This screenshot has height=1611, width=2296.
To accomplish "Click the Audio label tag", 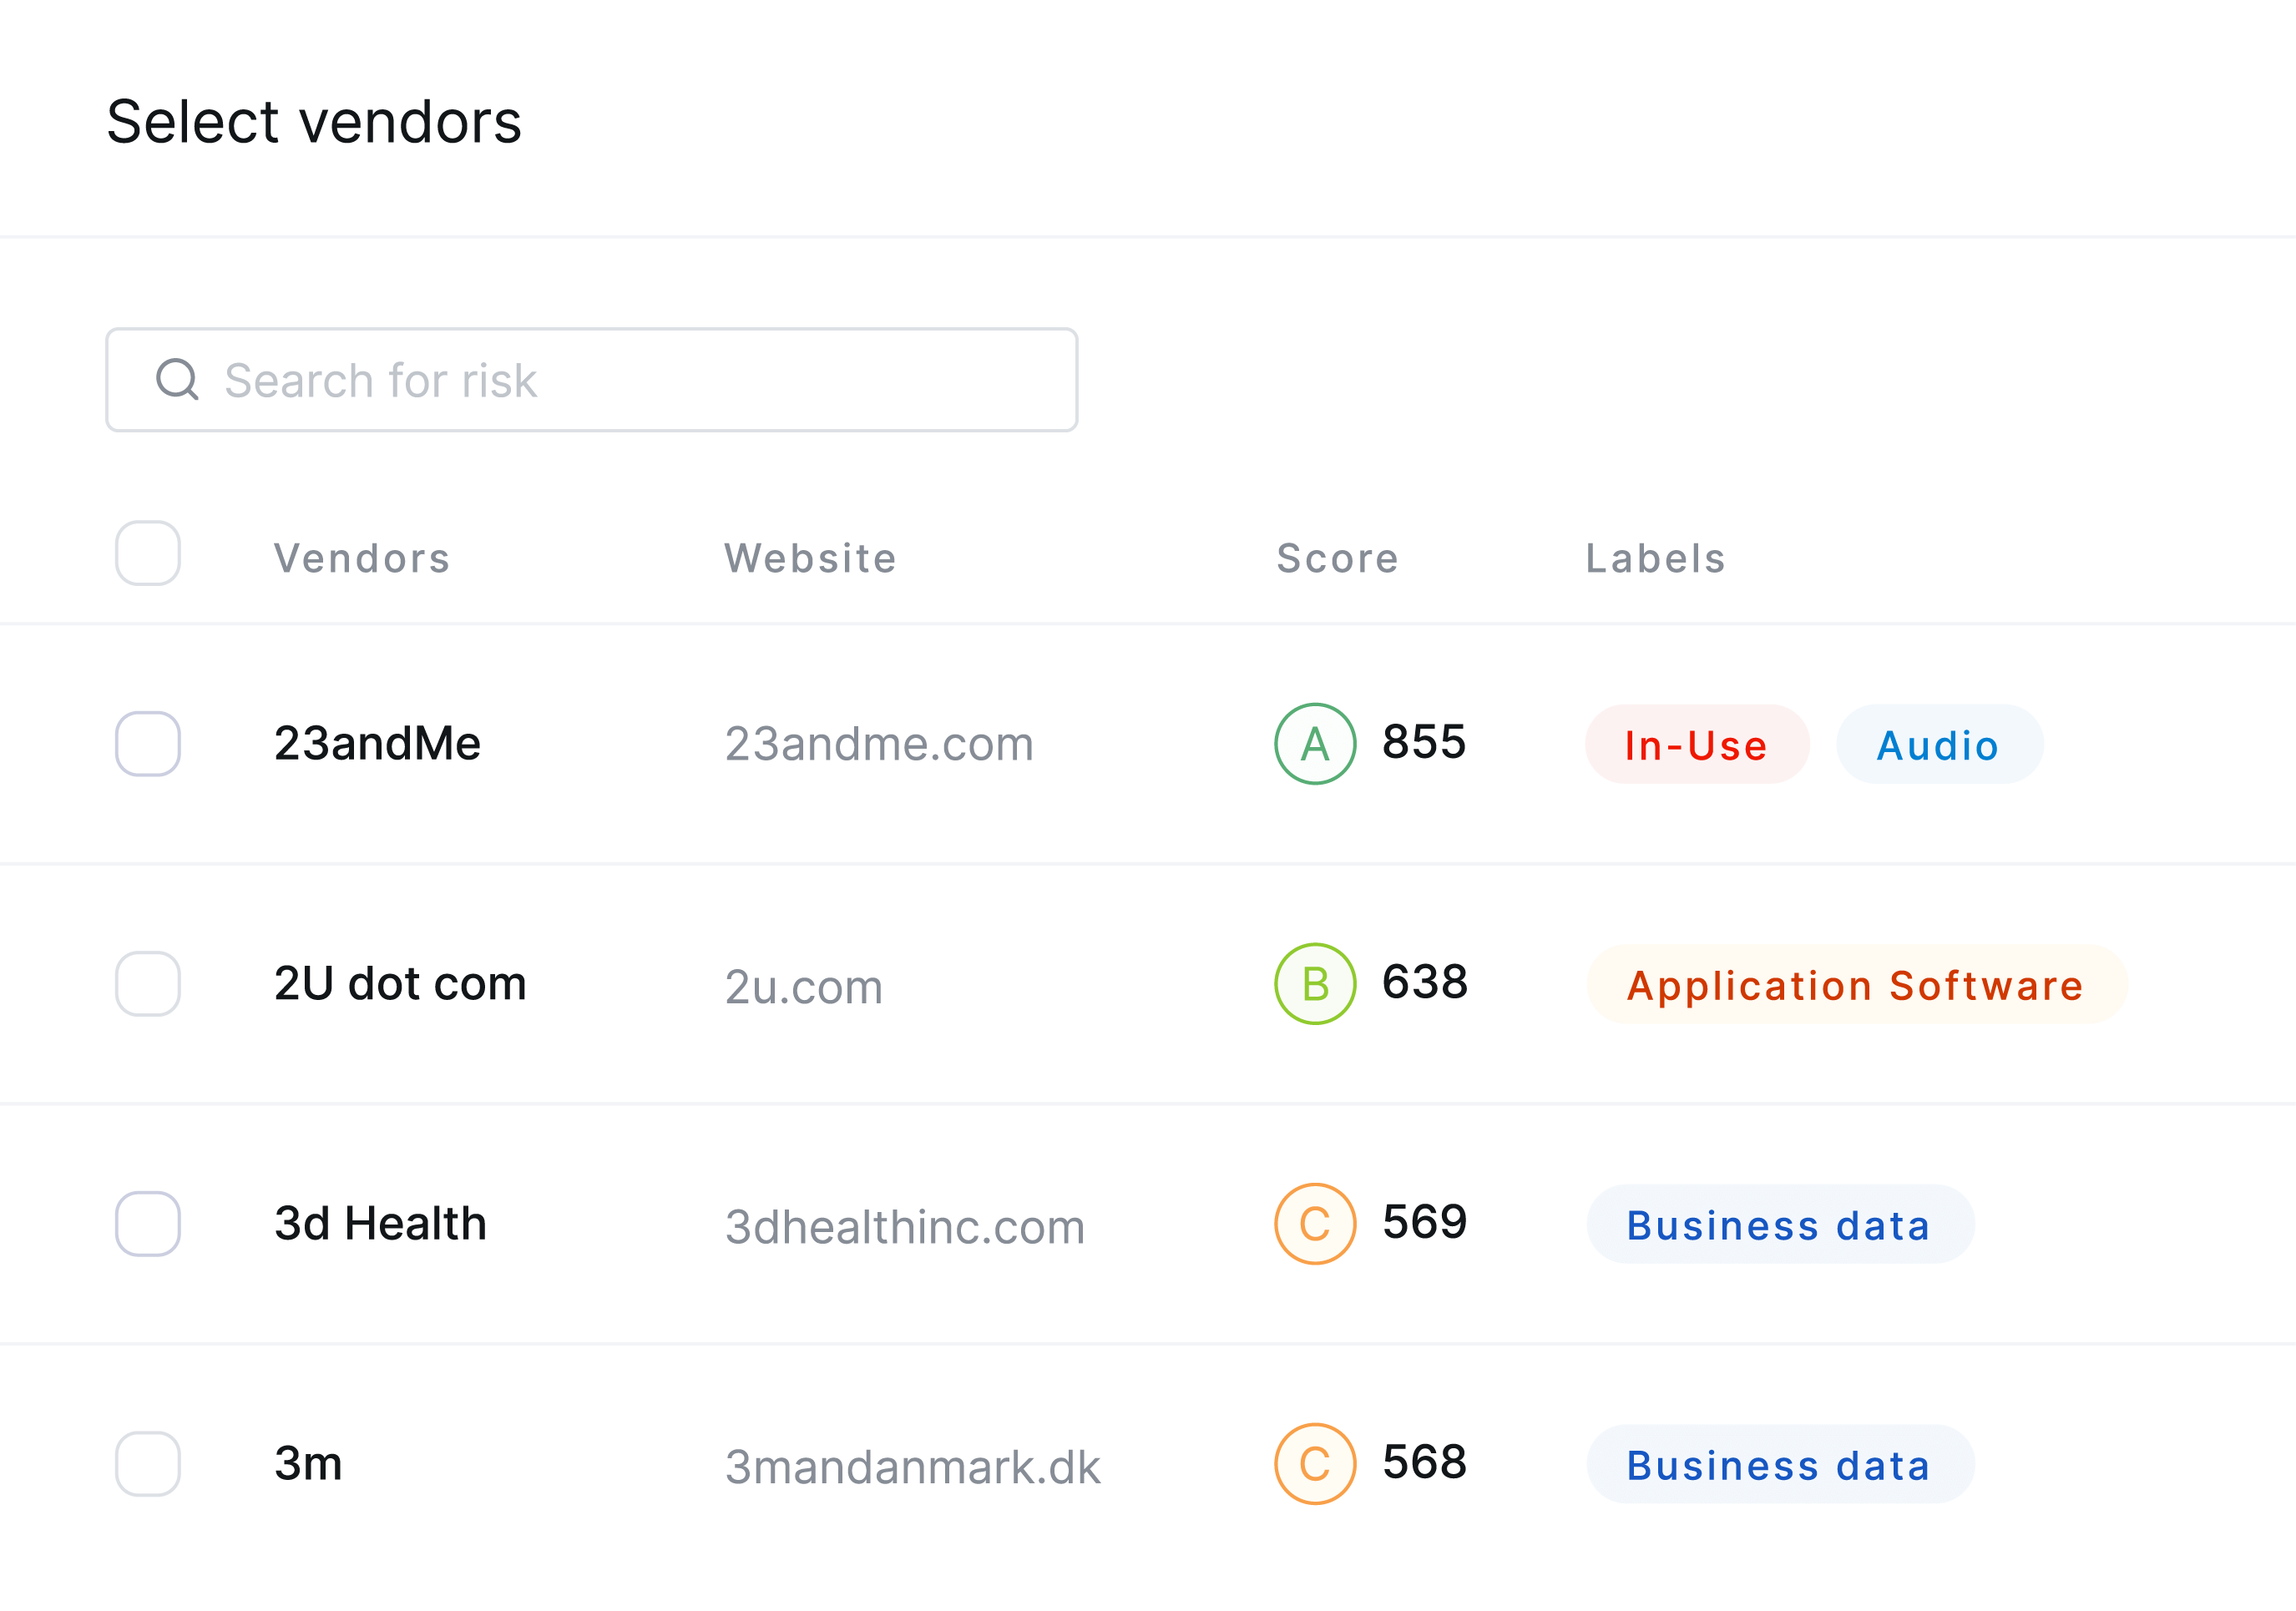I will [1939, 744].
